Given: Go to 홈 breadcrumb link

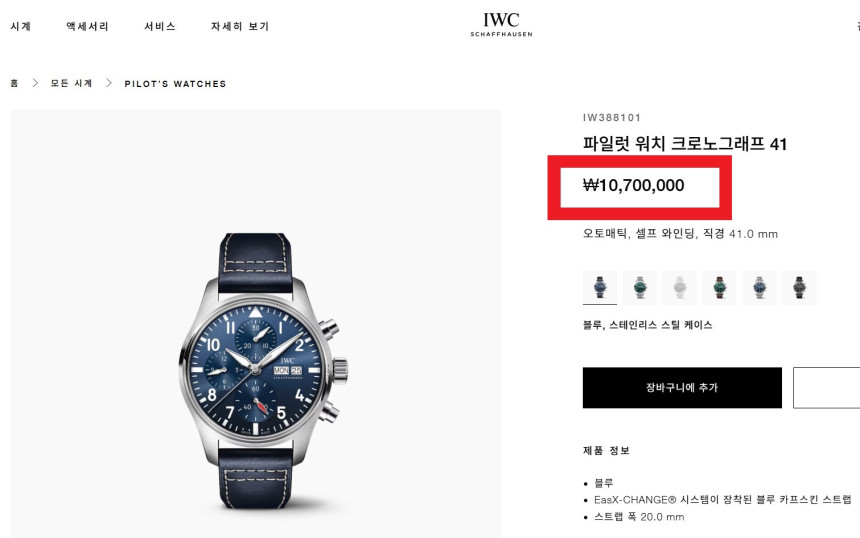Looking at the screenshot, I should tap(14, 83).
